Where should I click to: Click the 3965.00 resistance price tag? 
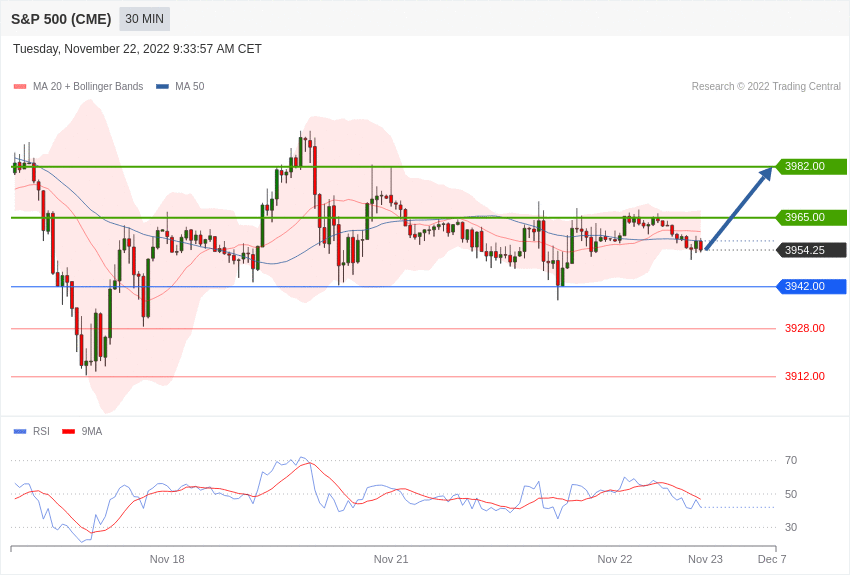point(811,217)
